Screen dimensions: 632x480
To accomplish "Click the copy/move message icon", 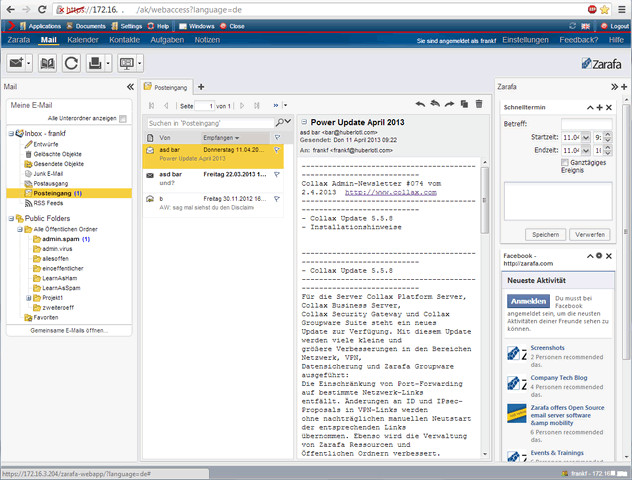I will [x=464, y=104].
